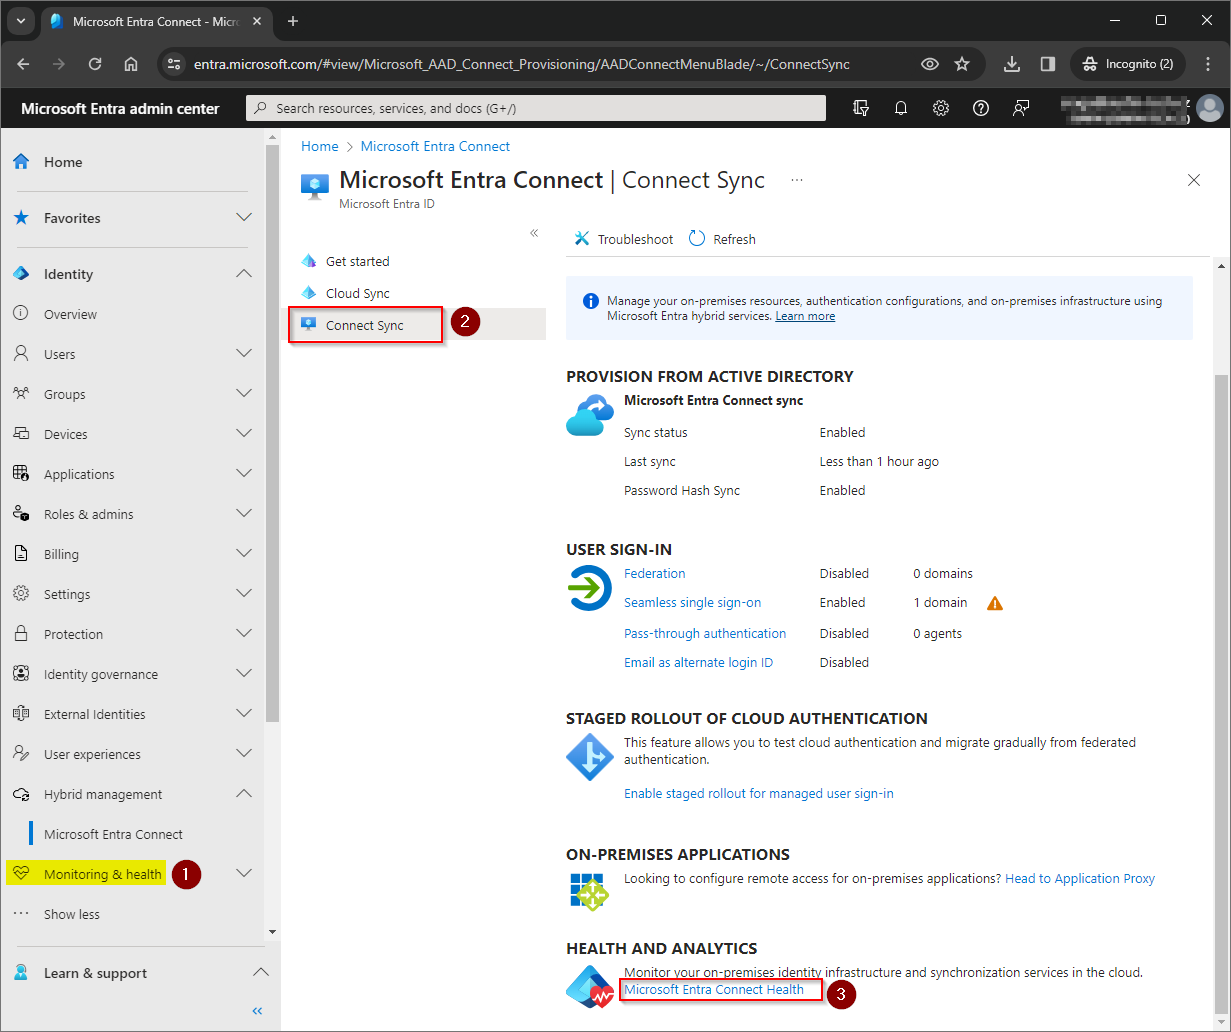Click the user account avatar
The height and width of the screenshot is (1032, 1231).
1210,108
